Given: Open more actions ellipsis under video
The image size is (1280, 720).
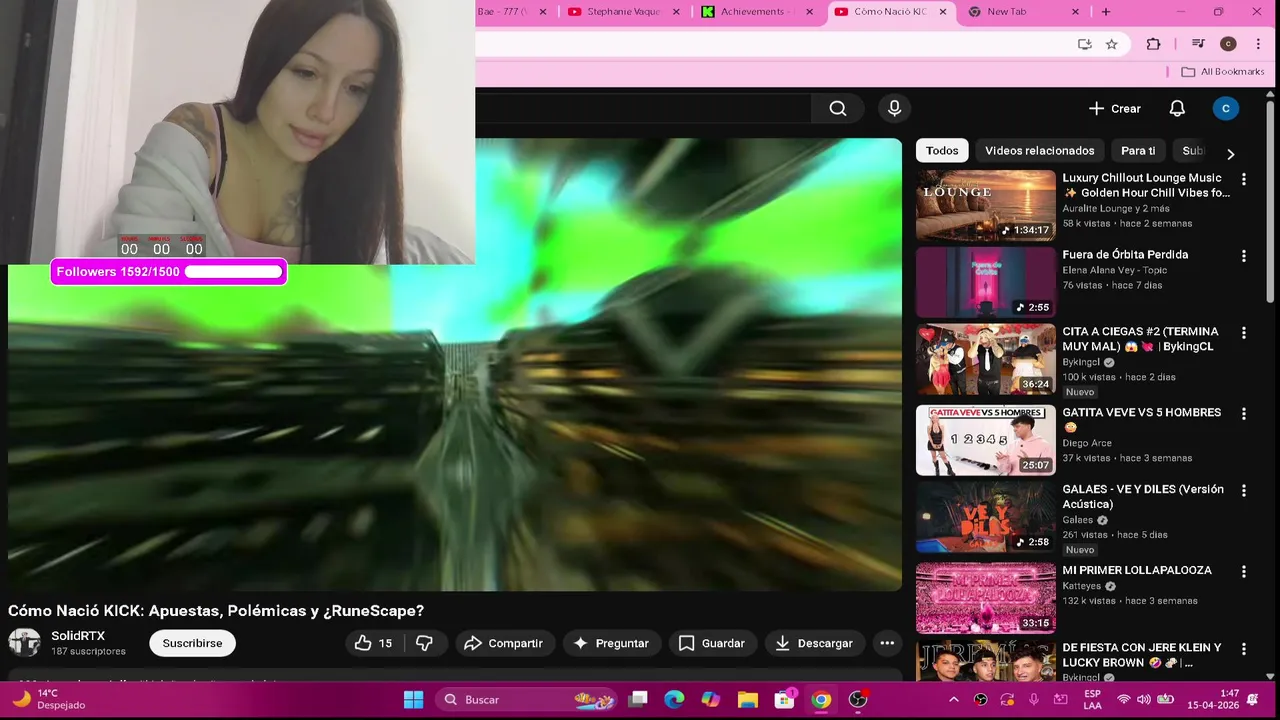Looking at the screenshot, I should point(886,643).
